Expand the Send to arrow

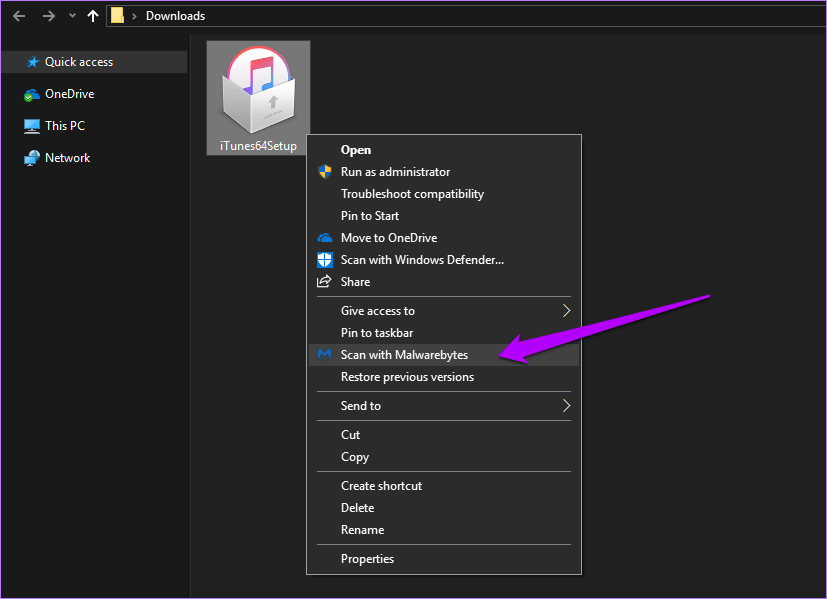pyautogui.click(x=566, y=406)
